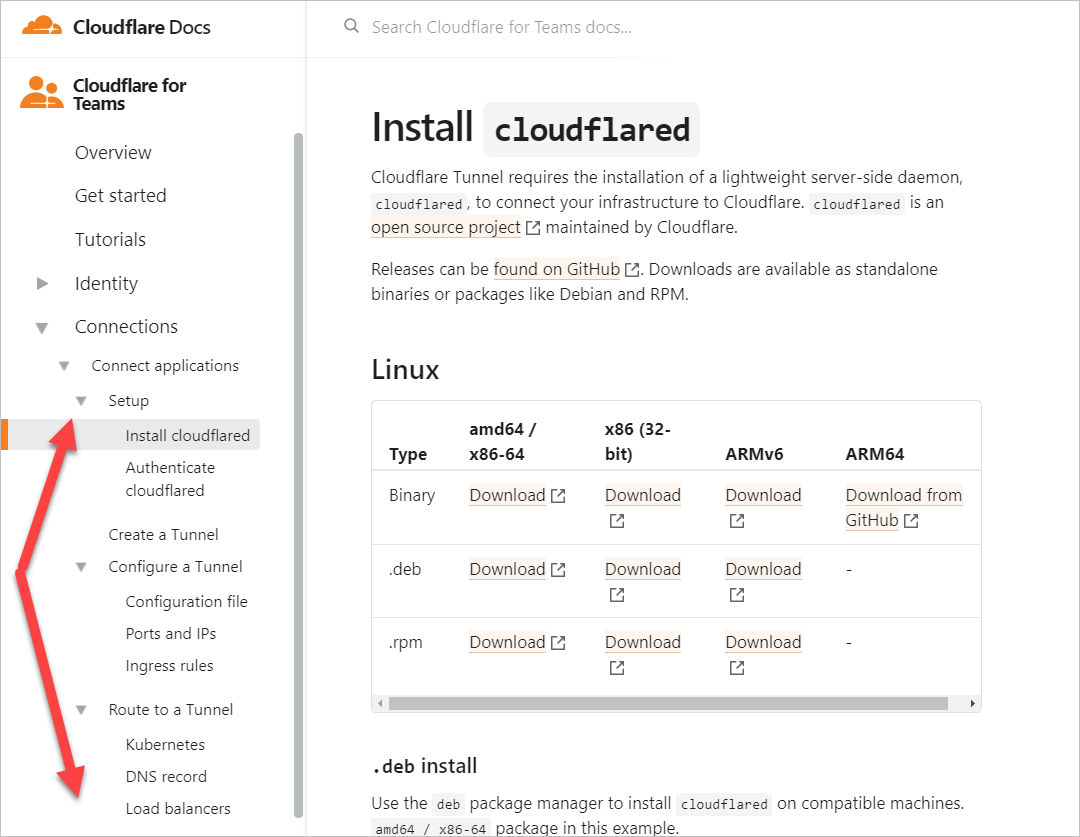Click table scrollbar left arrow
Image resolution: width=1080 pixels, height=837 pixels.
[380, 703]
